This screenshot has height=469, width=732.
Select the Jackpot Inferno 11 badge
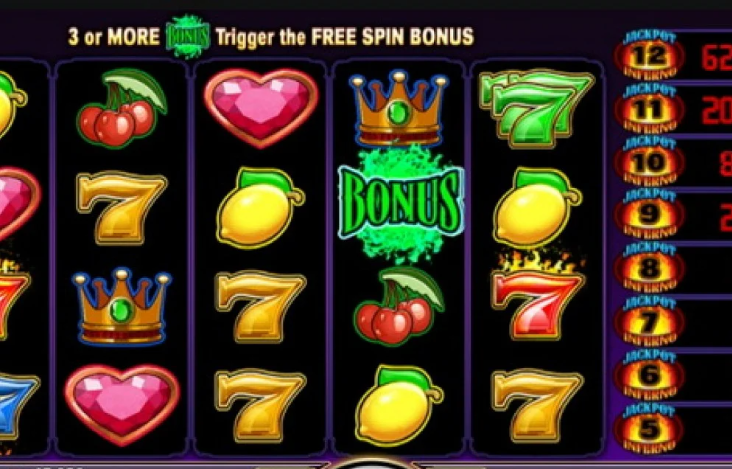(649, 108)
